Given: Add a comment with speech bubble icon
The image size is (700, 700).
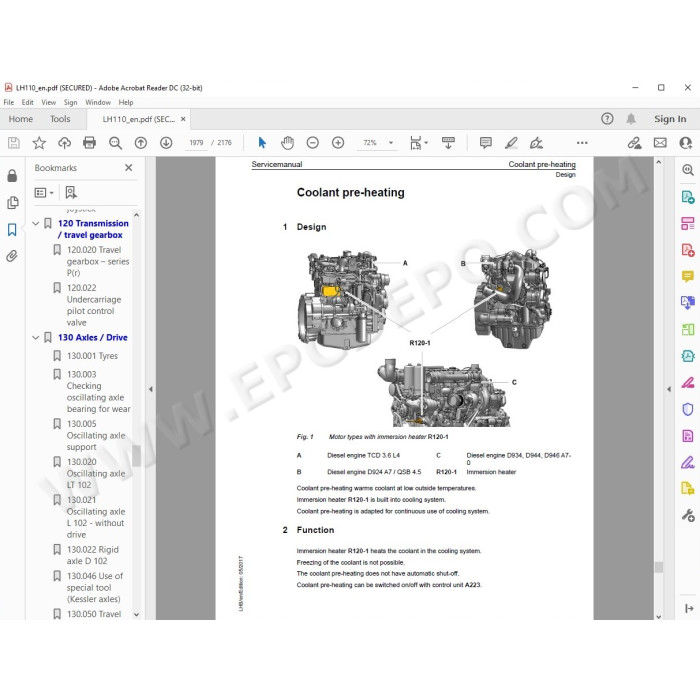Looking at the screenshot, I should tap(486, 143).
